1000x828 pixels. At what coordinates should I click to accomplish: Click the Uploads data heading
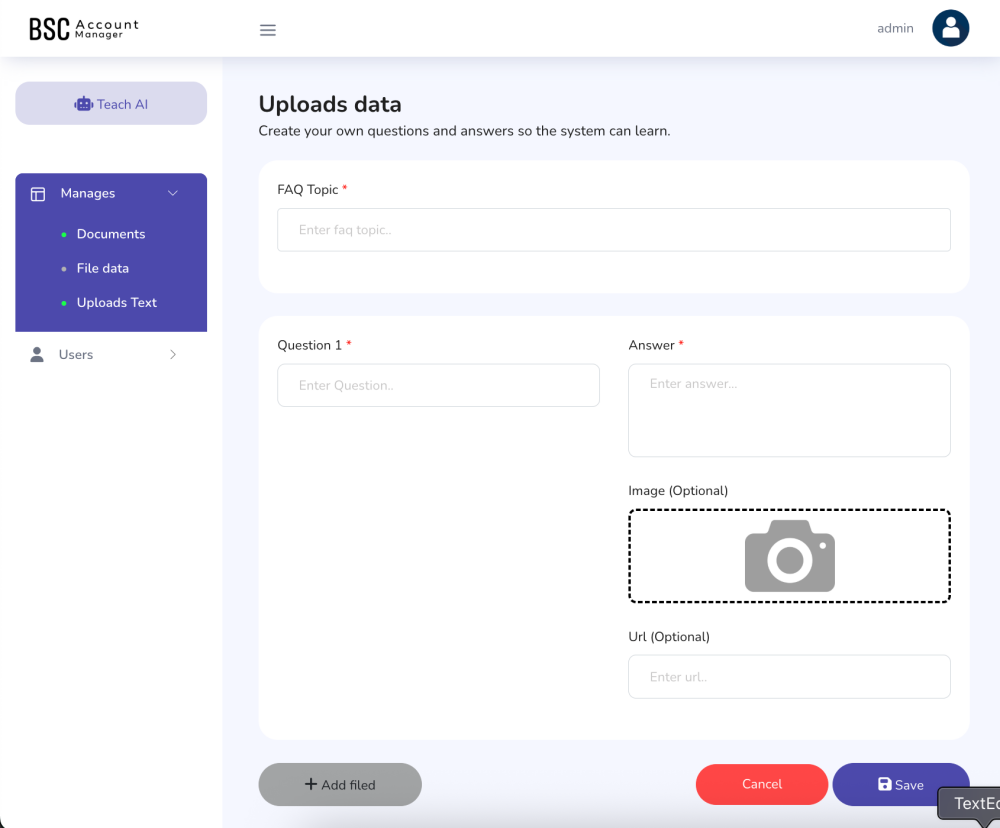coord(330,104)
